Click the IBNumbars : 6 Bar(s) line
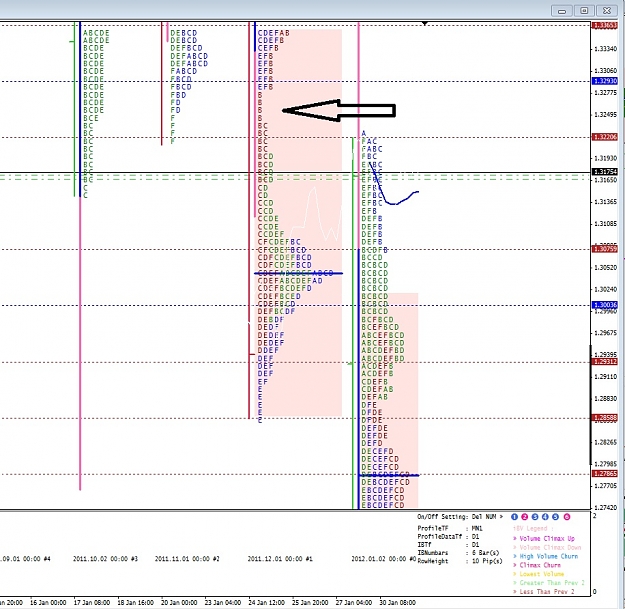625x609 pixels. coord(458,553)
